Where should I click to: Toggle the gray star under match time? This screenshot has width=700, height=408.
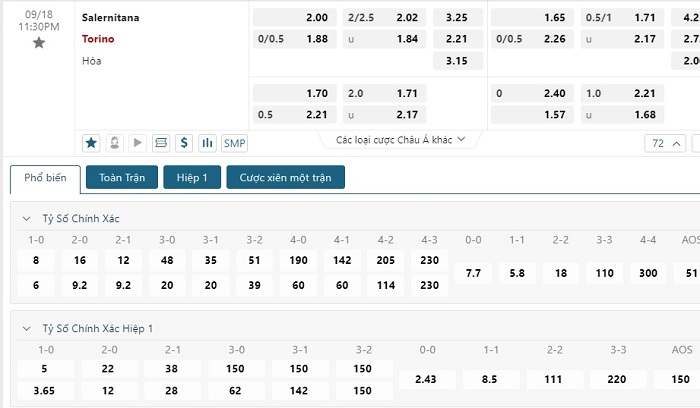pos(39,43)
